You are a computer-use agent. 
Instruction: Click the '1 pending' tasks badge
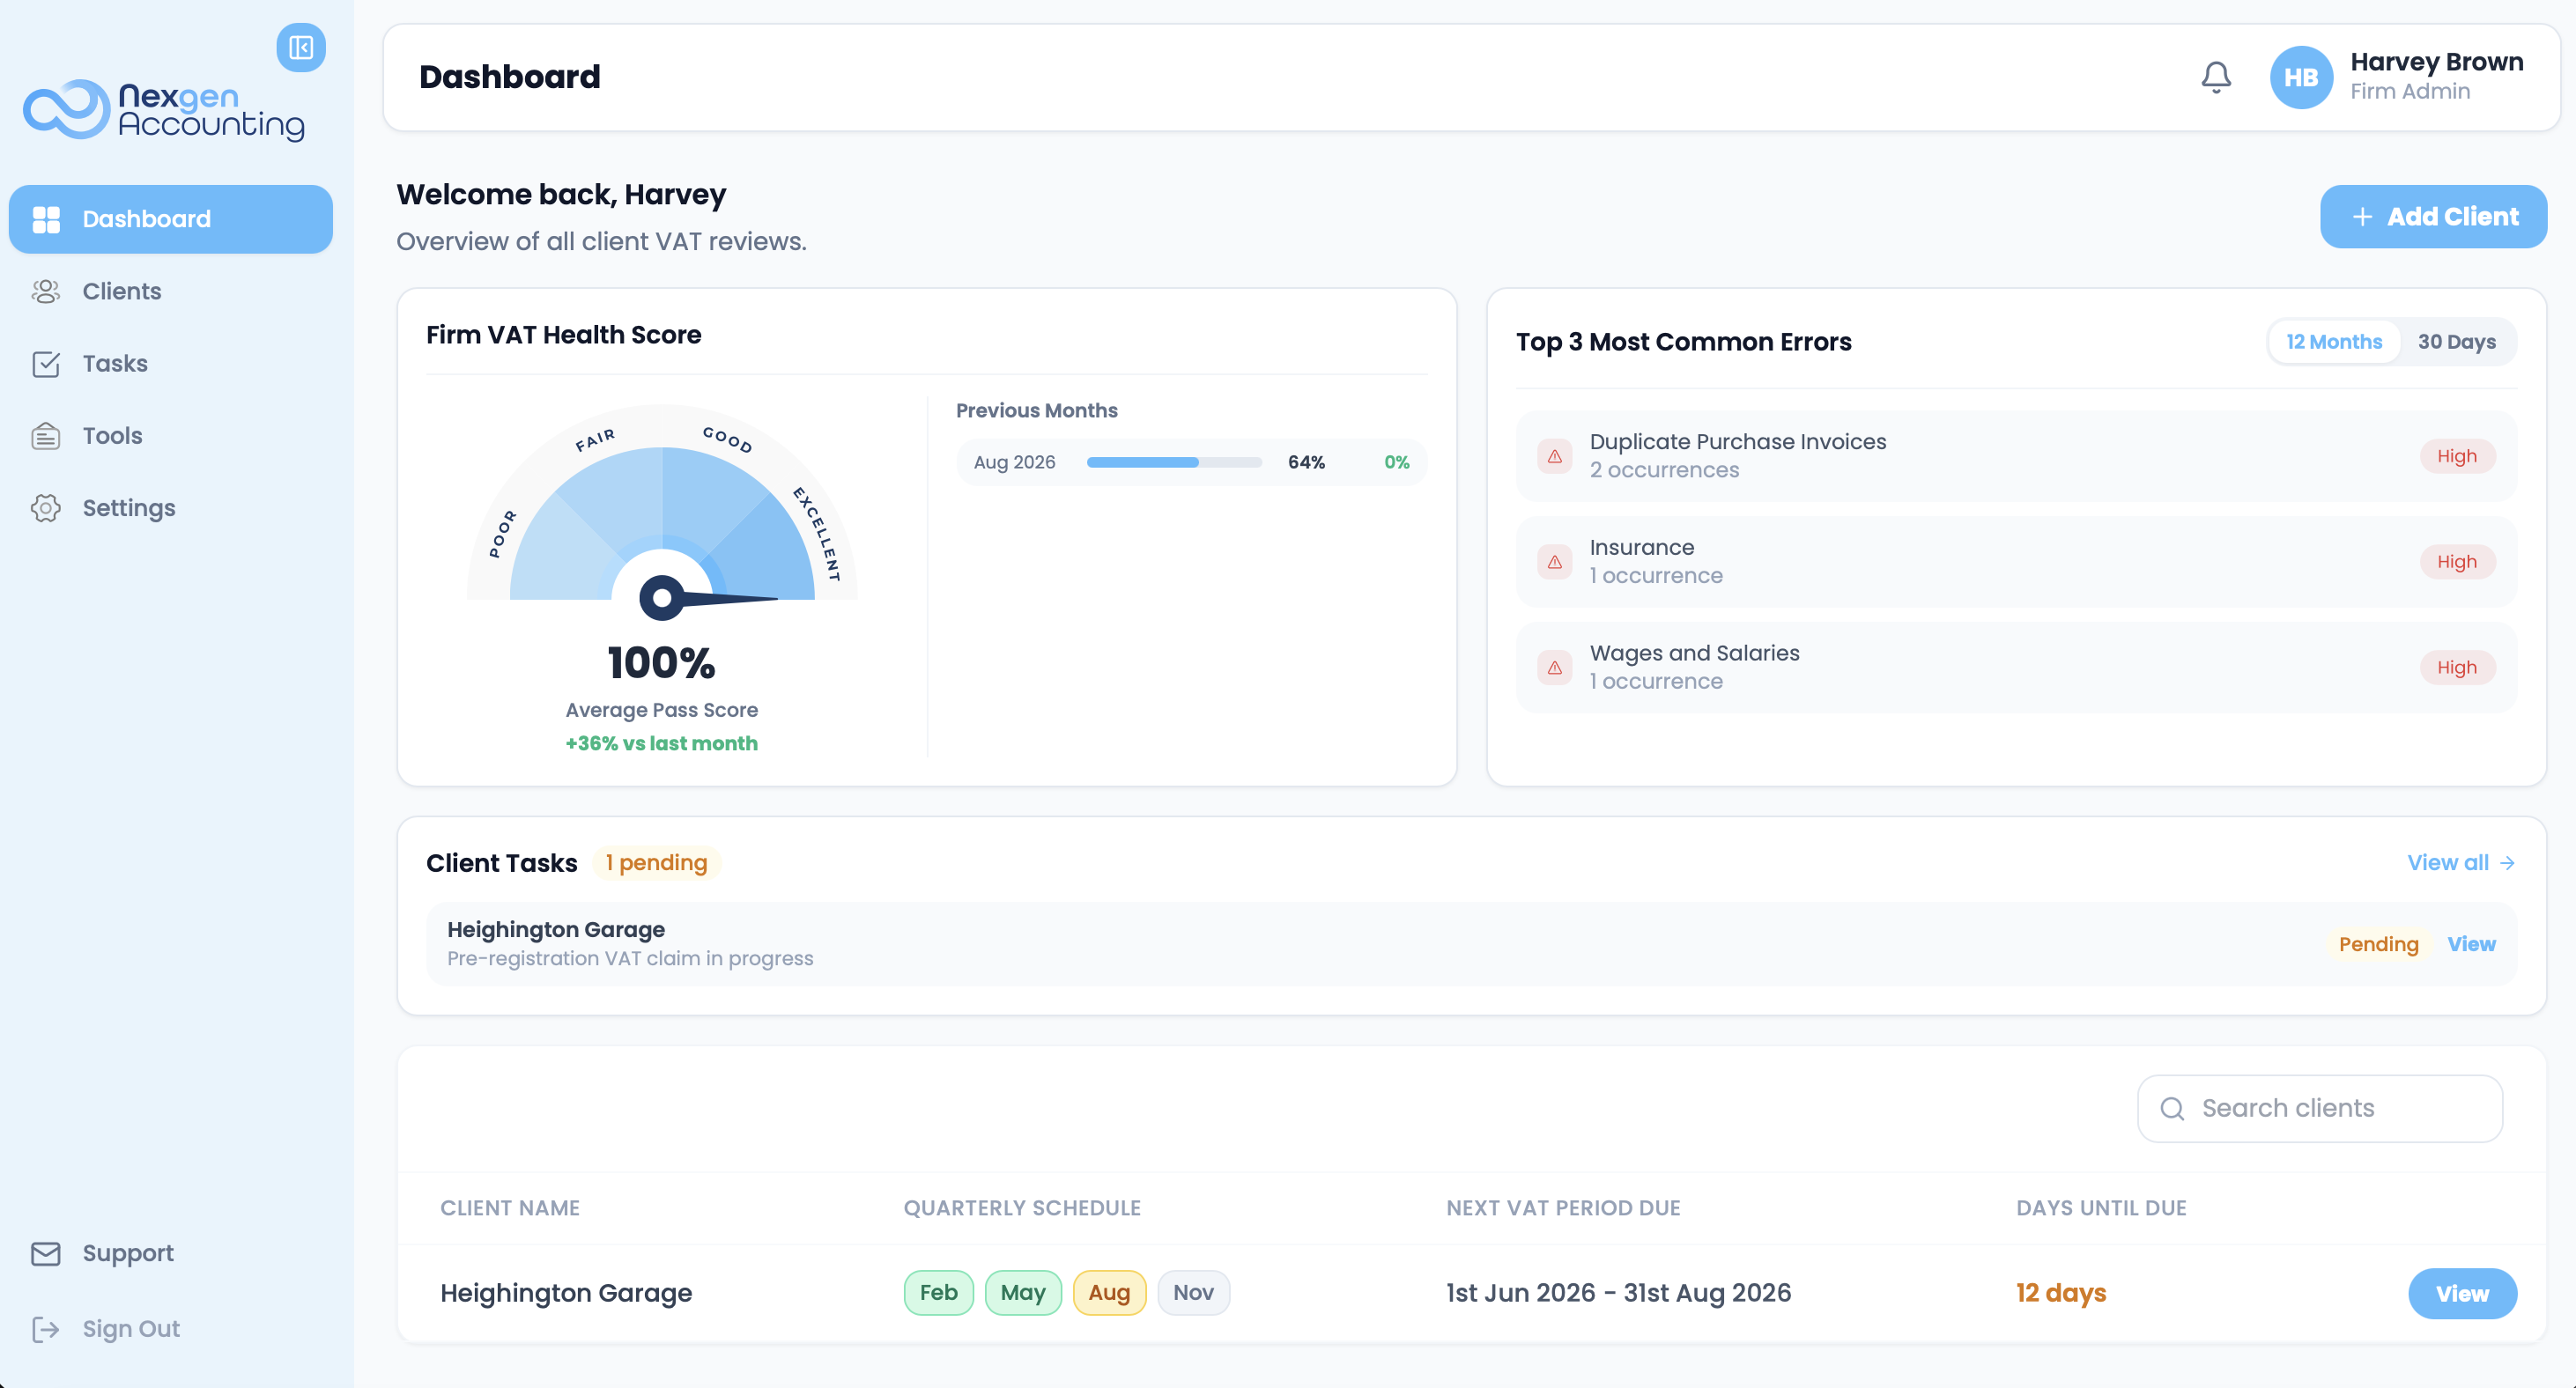tap(656, 863)
